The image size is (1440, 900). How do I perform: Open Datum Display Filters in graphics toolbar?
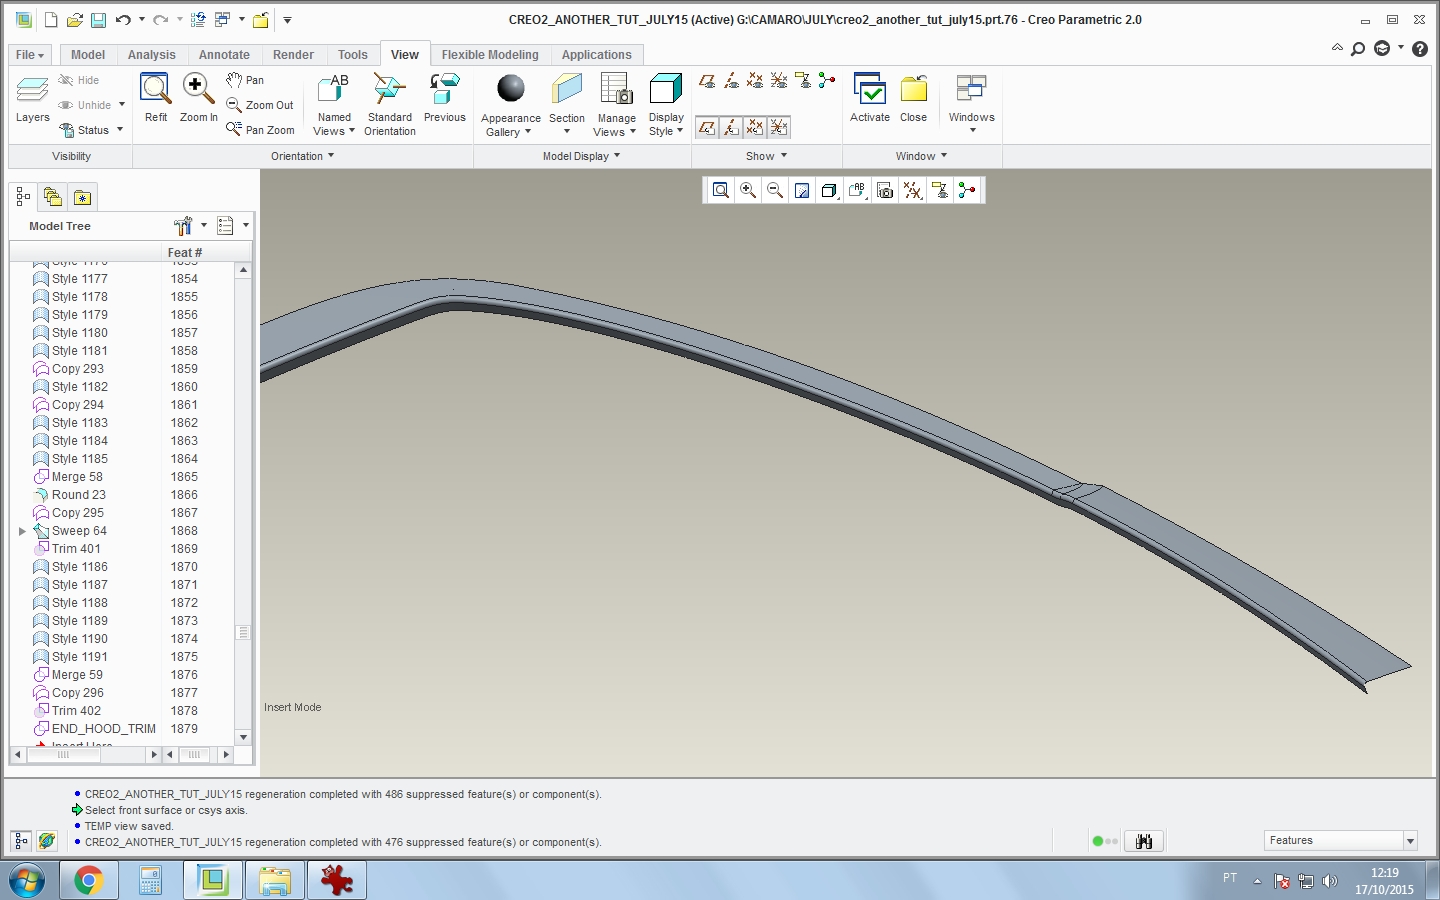912,190
